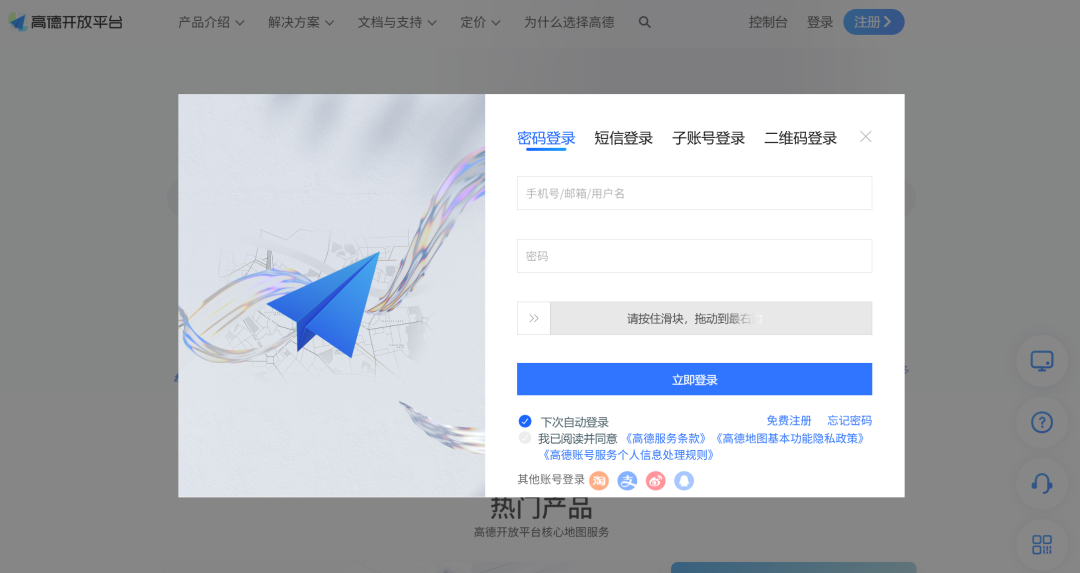The image size is (1080, 573).
Task: Click the 立即登录 button
Action: coord(694,379)
